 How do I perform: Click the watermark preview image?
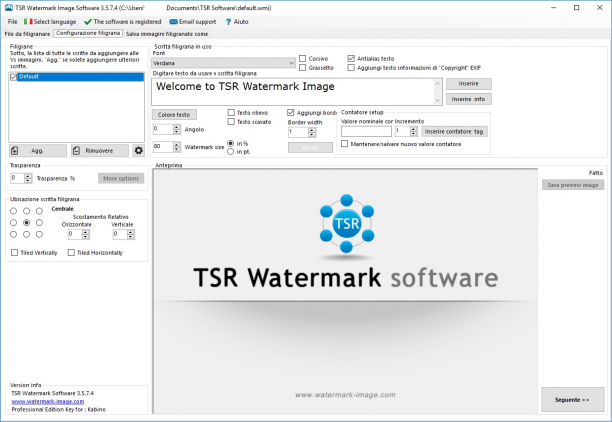point(345,291)
